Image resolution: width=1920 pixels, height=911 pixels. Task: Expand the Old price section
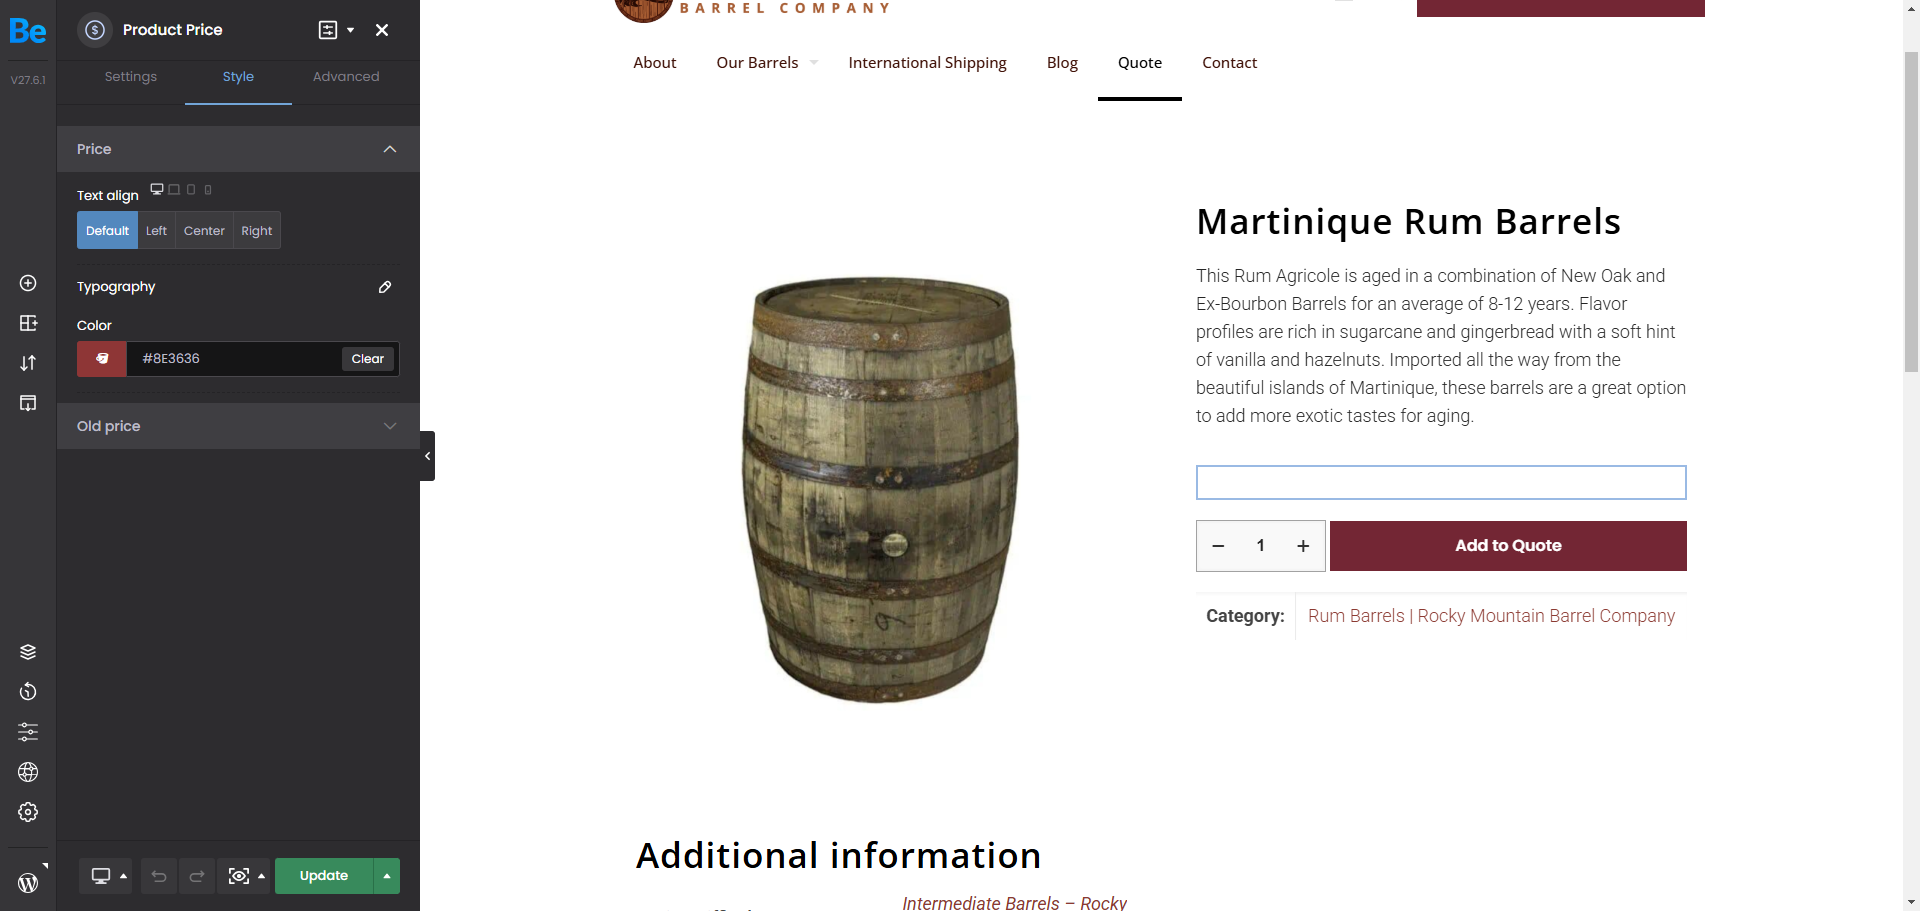click(238, 426)
